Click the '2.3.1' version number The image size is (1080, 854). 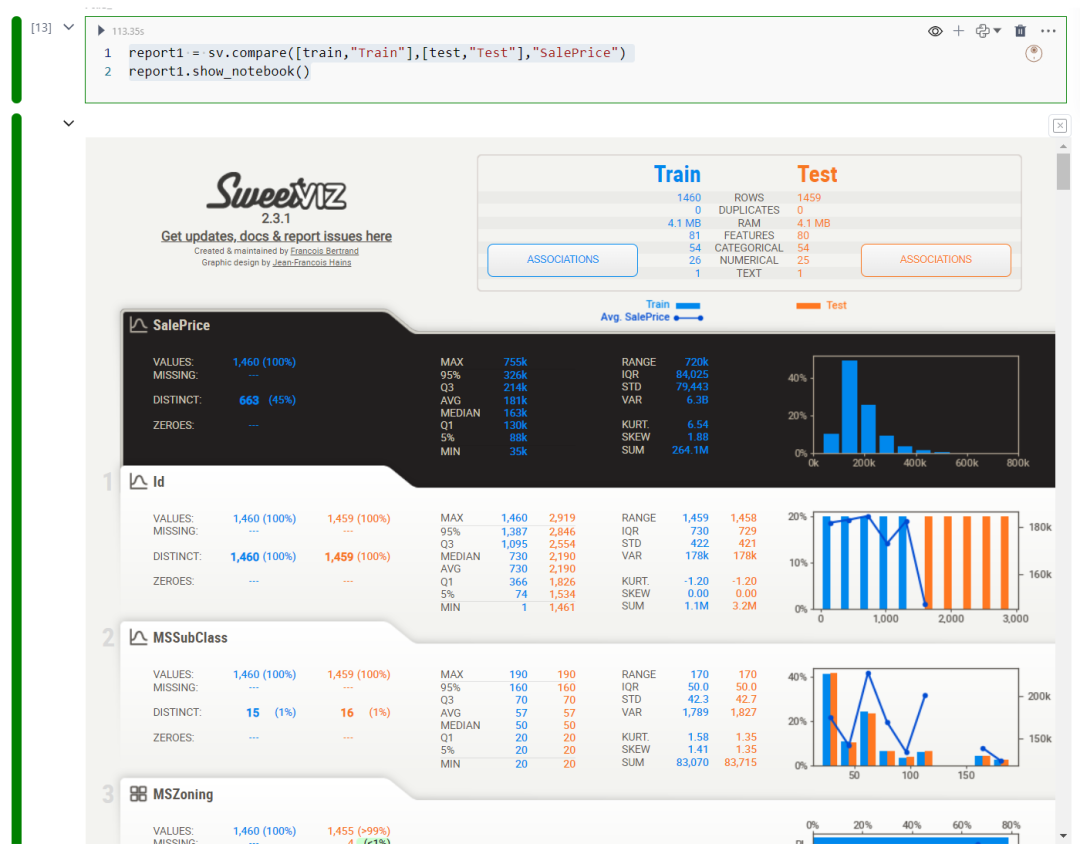point(276,218)
